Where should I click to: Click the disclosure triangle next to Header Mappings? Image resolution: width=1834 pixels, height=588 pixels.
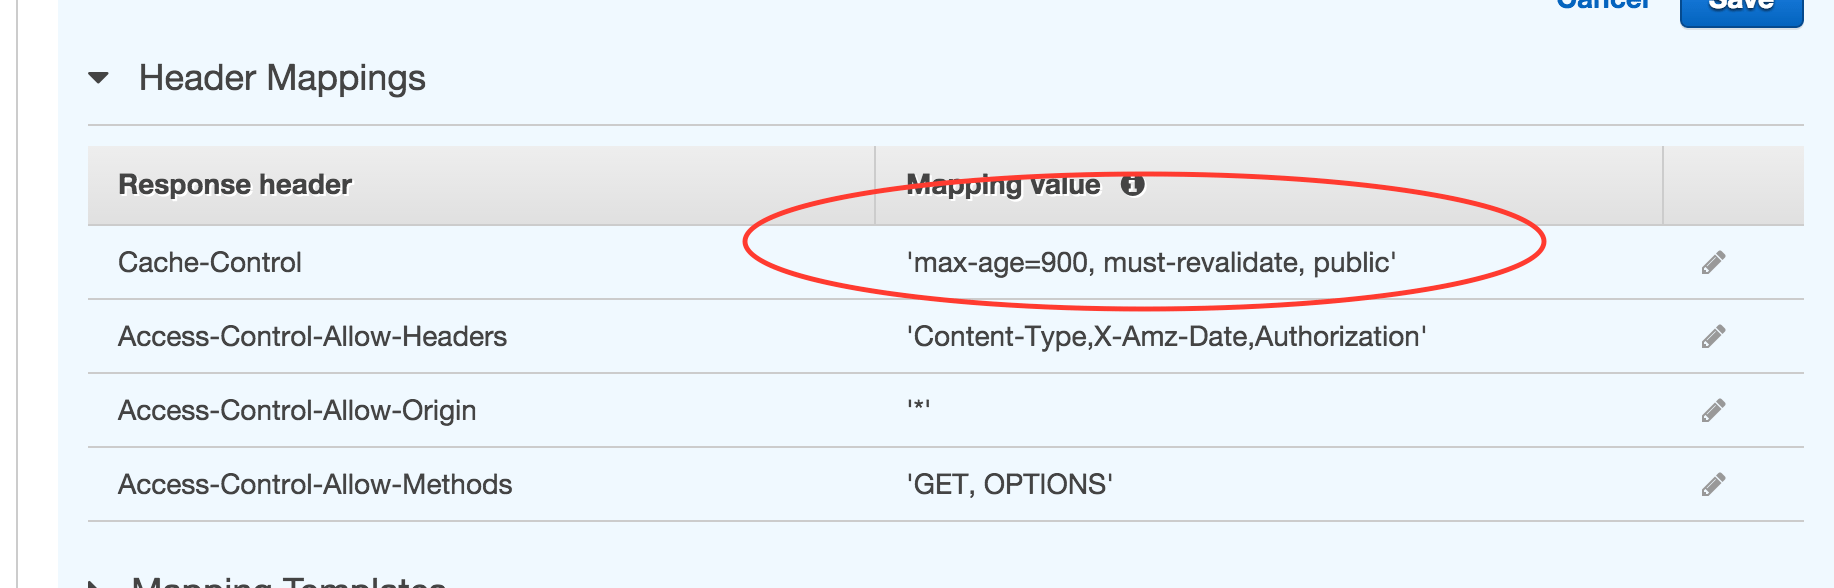coord(98,78)
